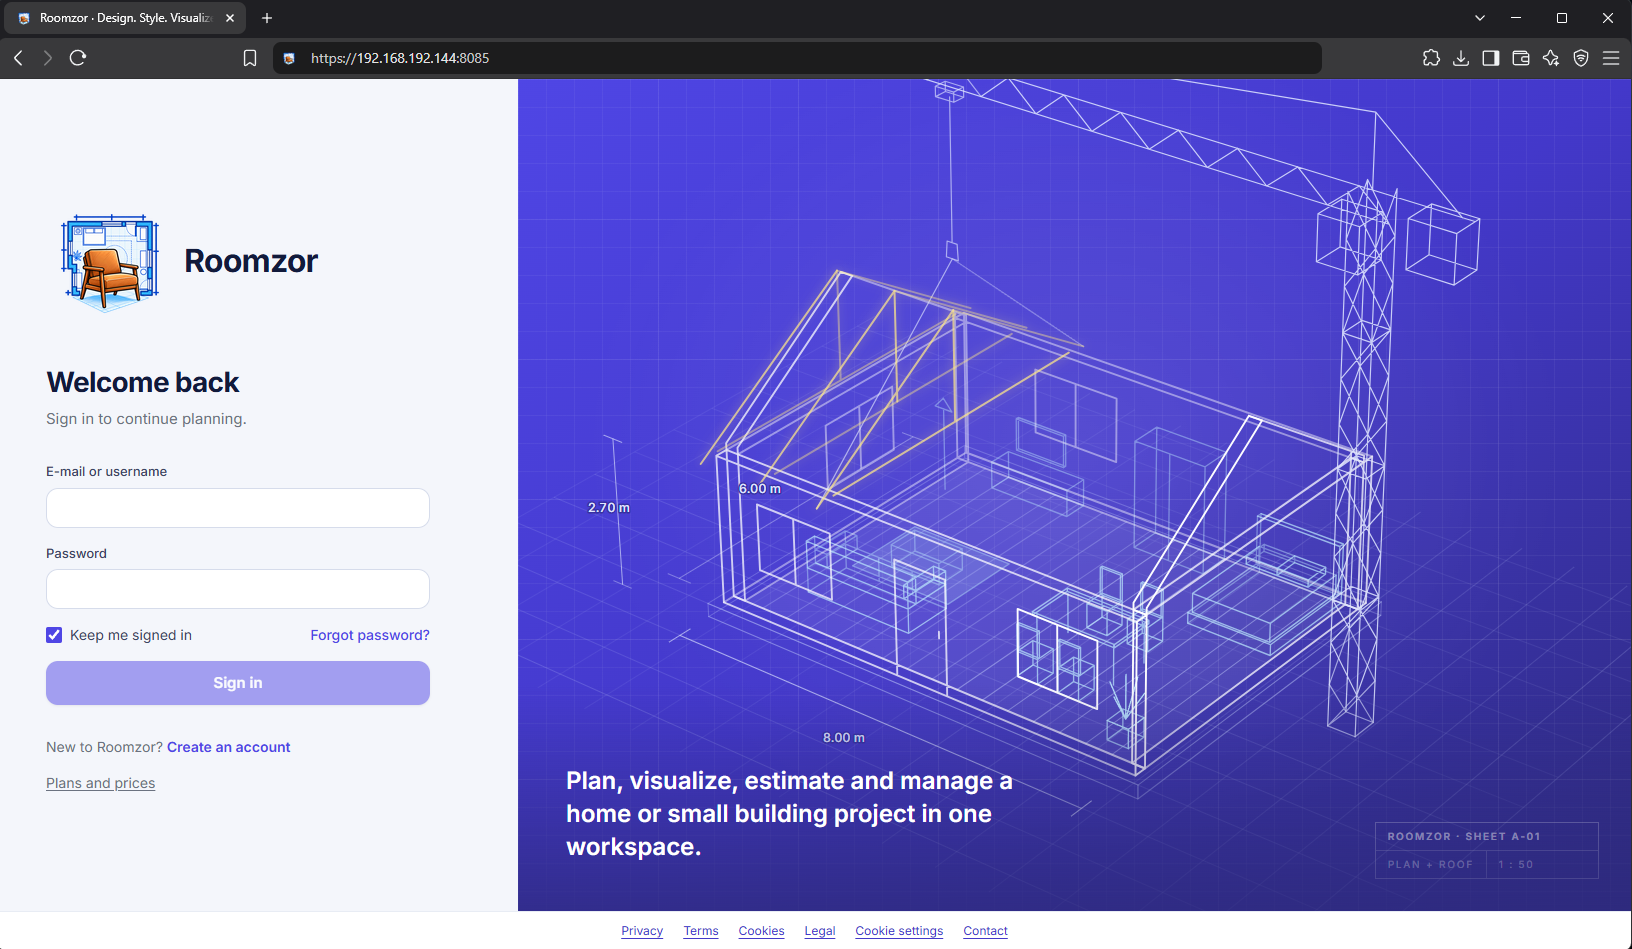Screen dimensions: 1632x949
Task: Open the Terms footer link
Action: (x=701, y=931)
